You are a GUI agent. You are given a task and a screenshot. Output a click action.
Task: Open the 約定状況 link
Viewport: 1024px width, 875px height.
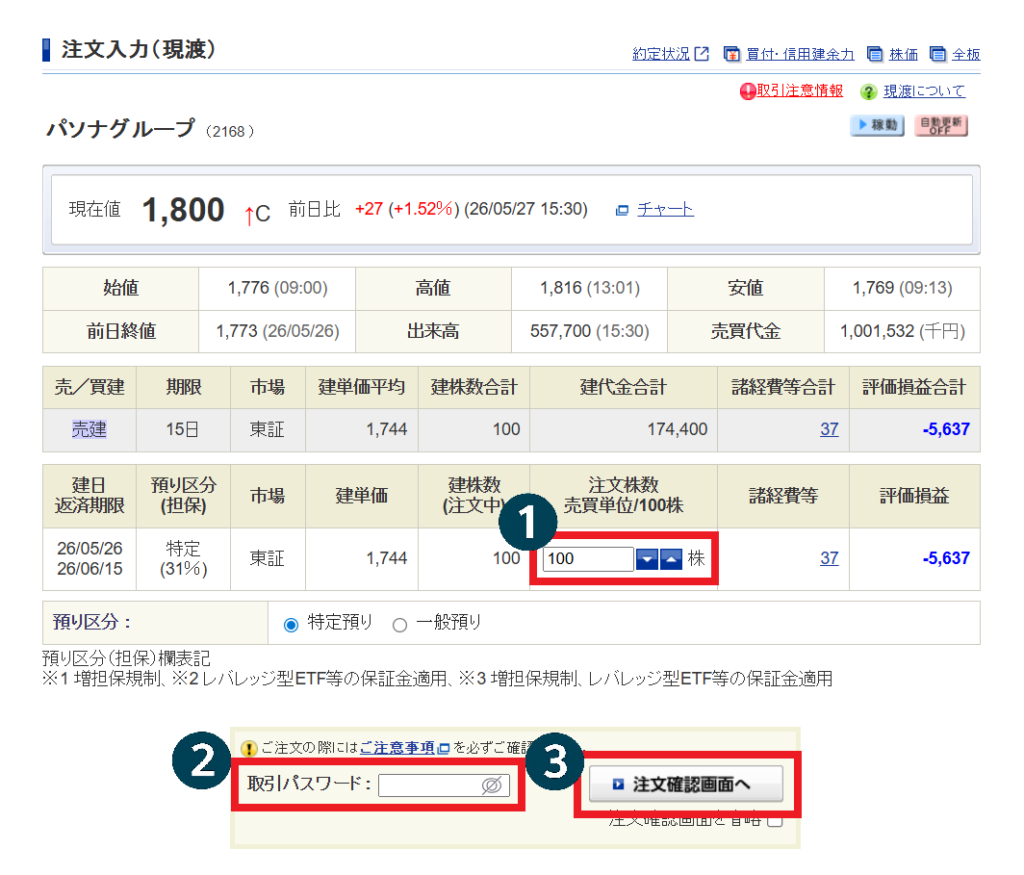coord(660,54)
